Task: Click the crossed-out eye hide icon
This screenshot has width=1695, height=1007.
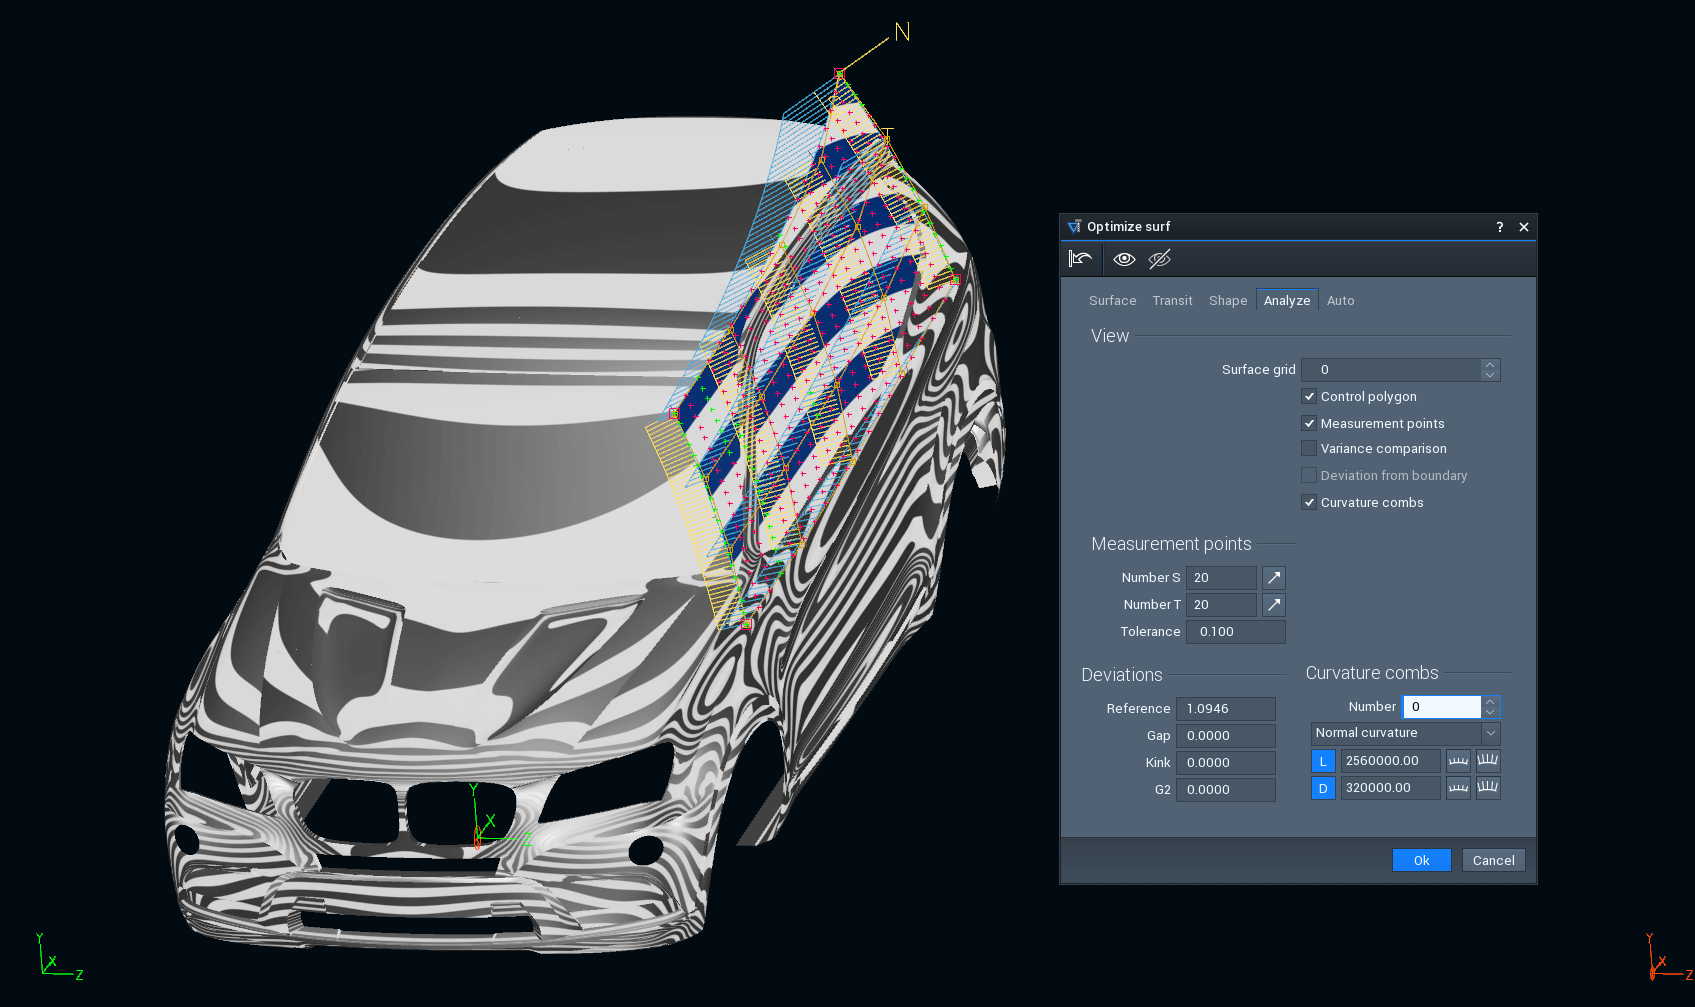Action: pyautogui.click(x=1159, y=259)
